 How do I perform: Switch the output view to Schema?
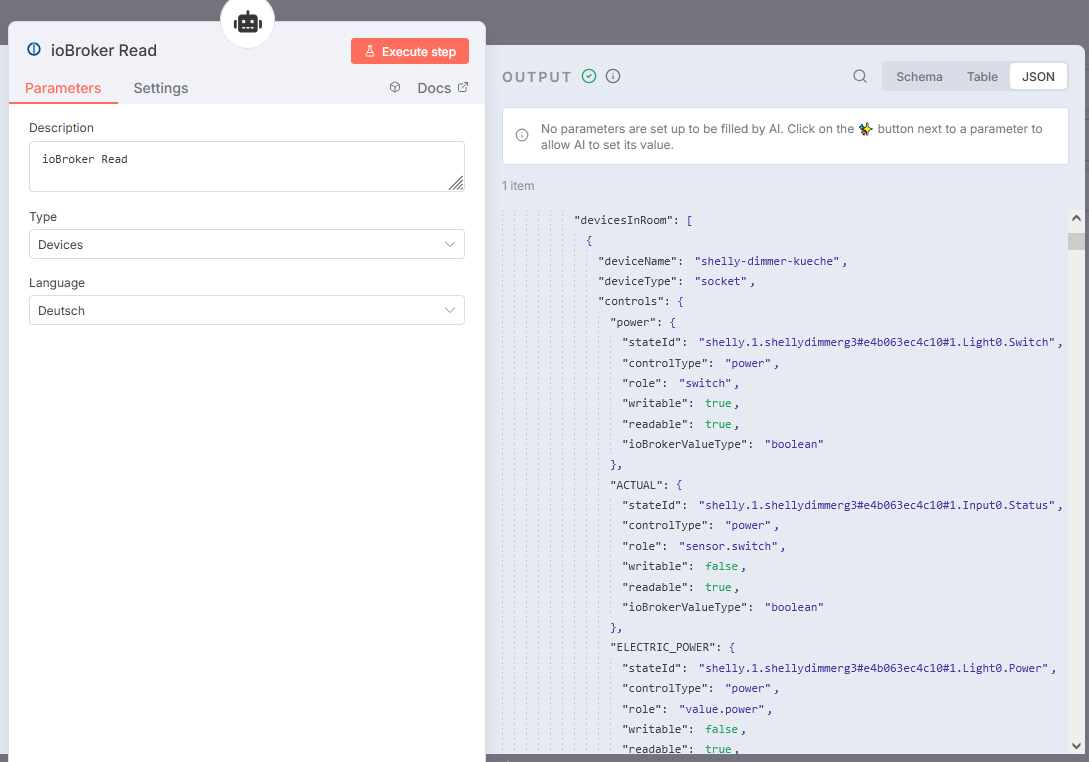tap(919, 76)
